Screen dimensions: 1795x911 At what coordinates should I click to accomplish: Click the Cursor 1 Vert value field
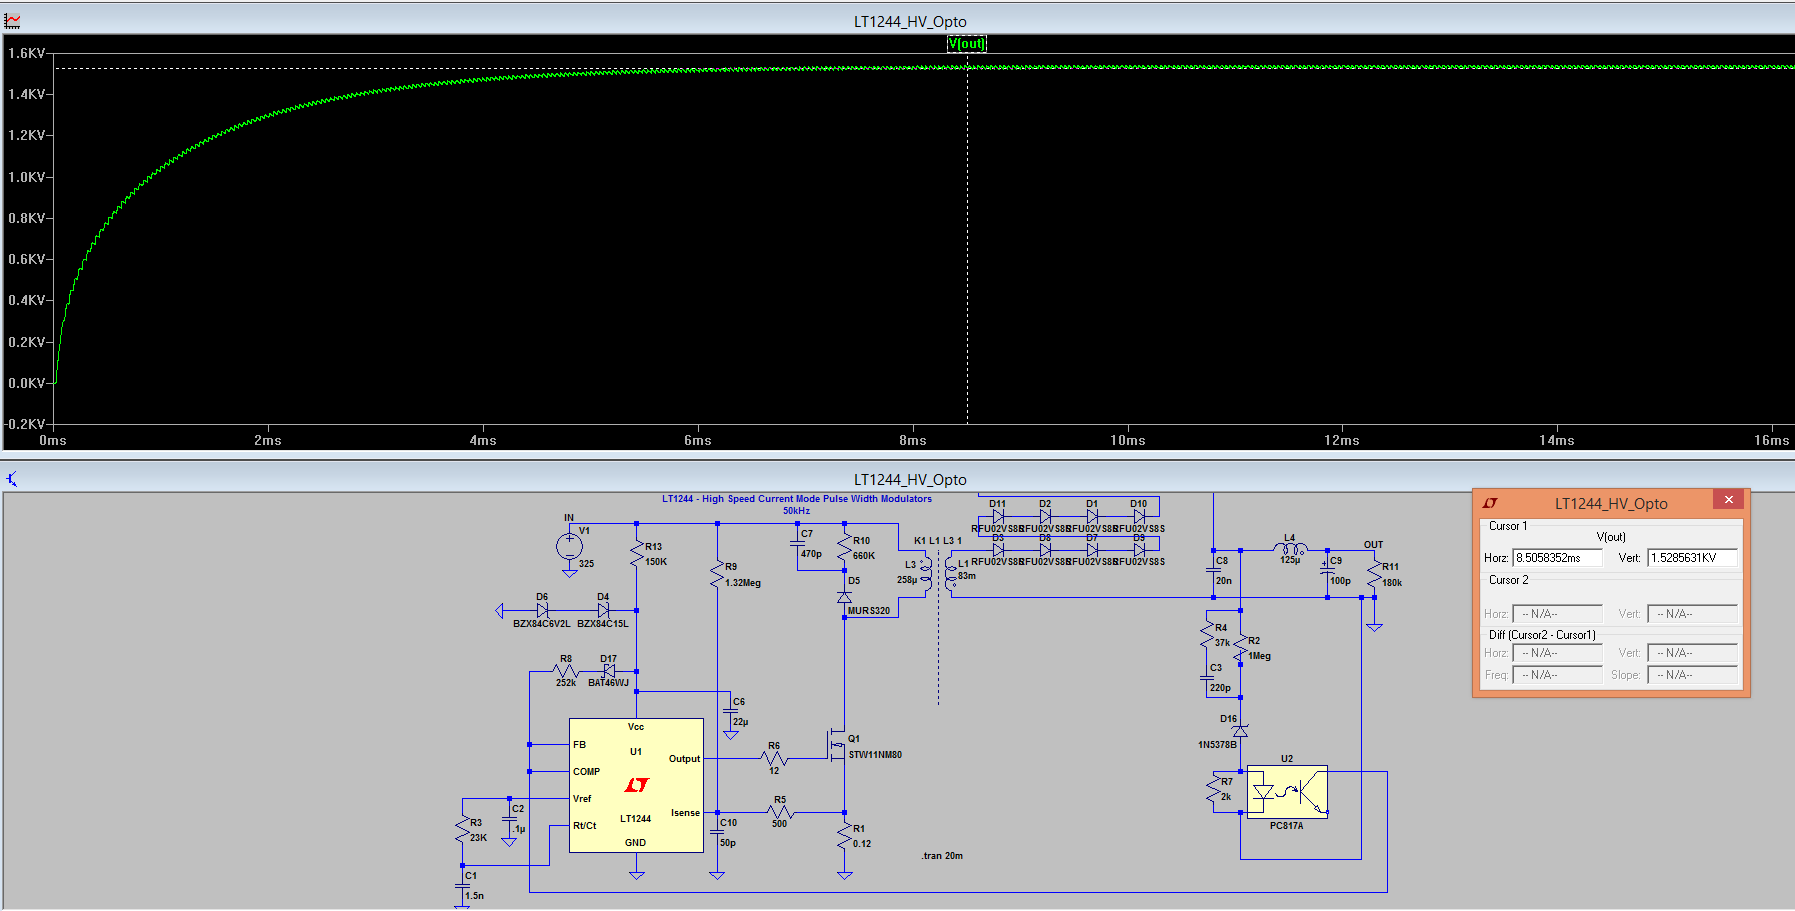pos(1692,558)
